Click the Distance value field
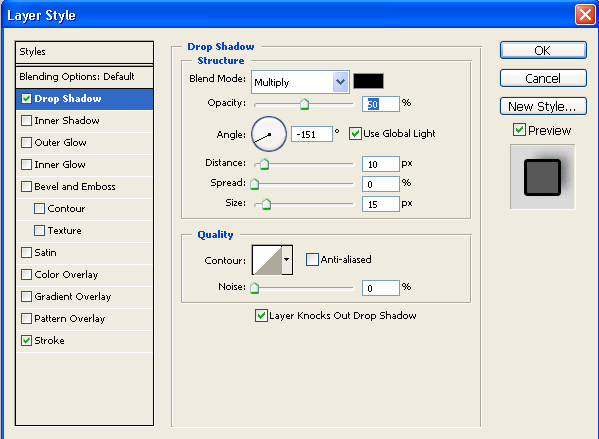Viewport: 599px width, 439px height. 380,164
